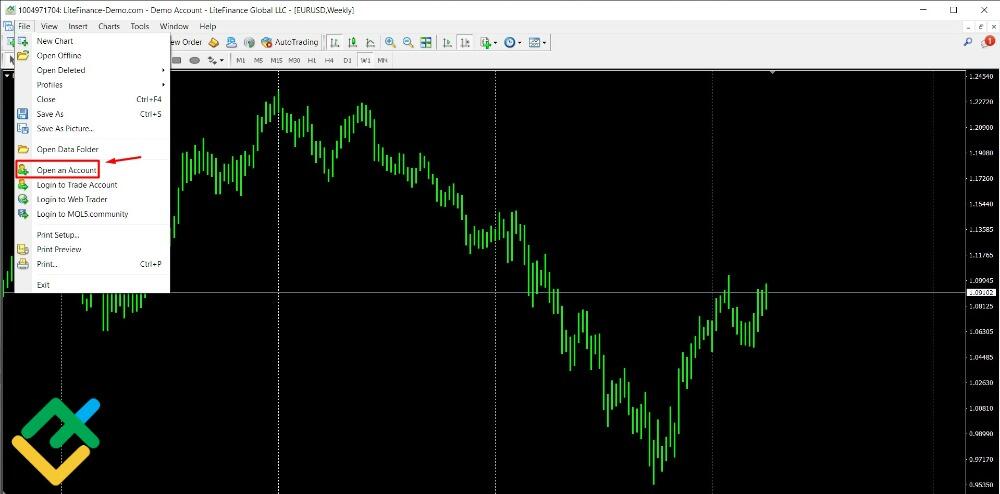Open the Help menu

(x=208, y=26)
